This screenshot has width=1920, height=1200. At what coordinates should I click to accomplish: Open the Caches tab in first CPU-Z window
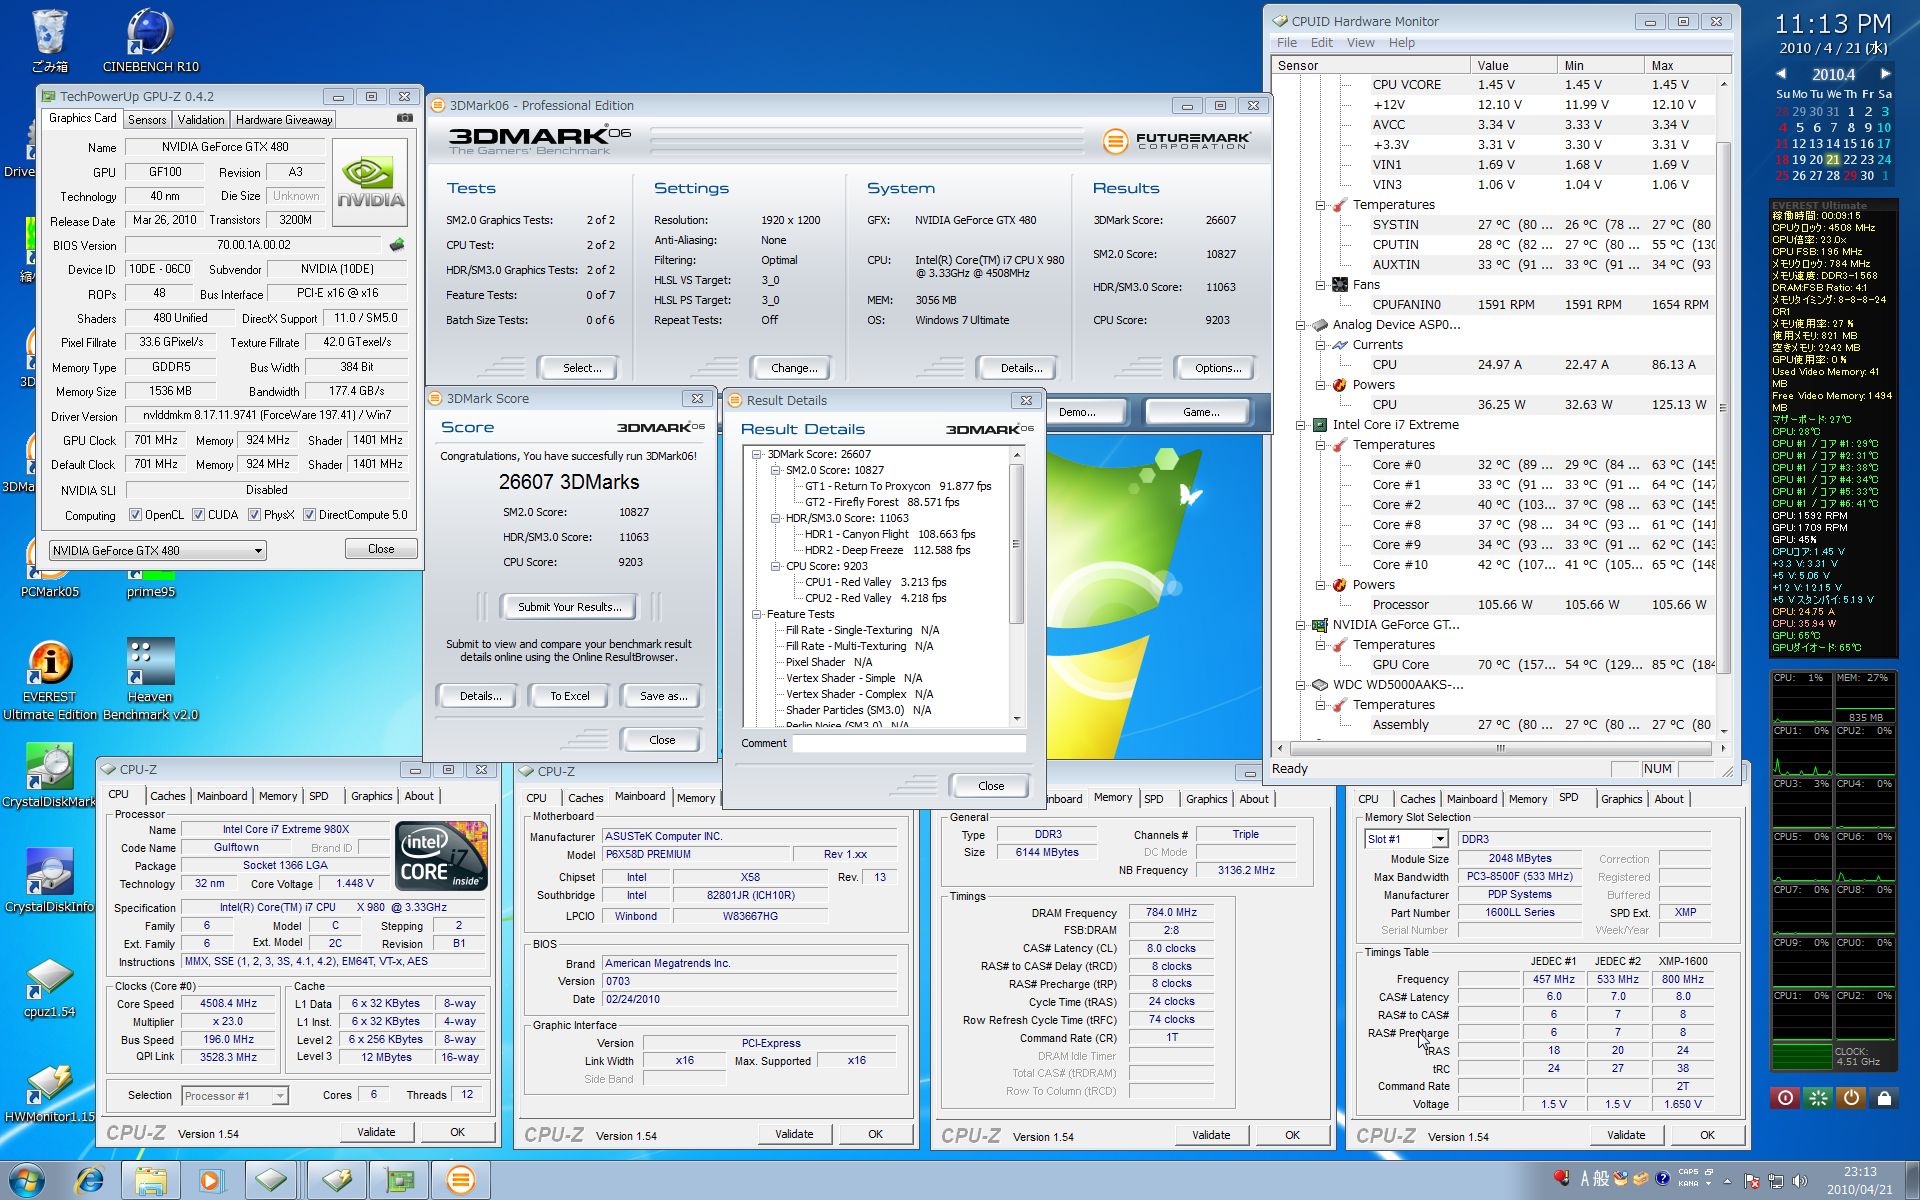[167, 796]
